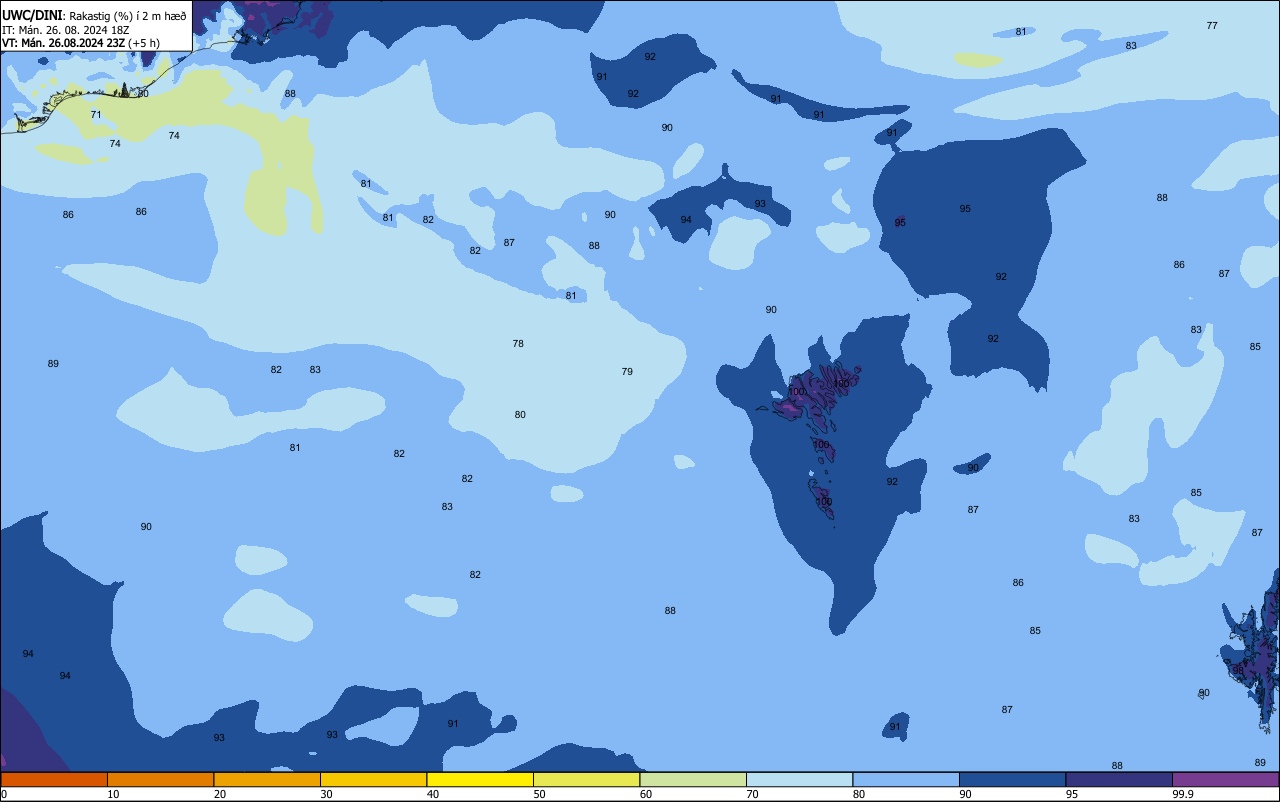
Task: Select the 50–60 yellow-green legend swatch
Action: (x=586, y=779)
